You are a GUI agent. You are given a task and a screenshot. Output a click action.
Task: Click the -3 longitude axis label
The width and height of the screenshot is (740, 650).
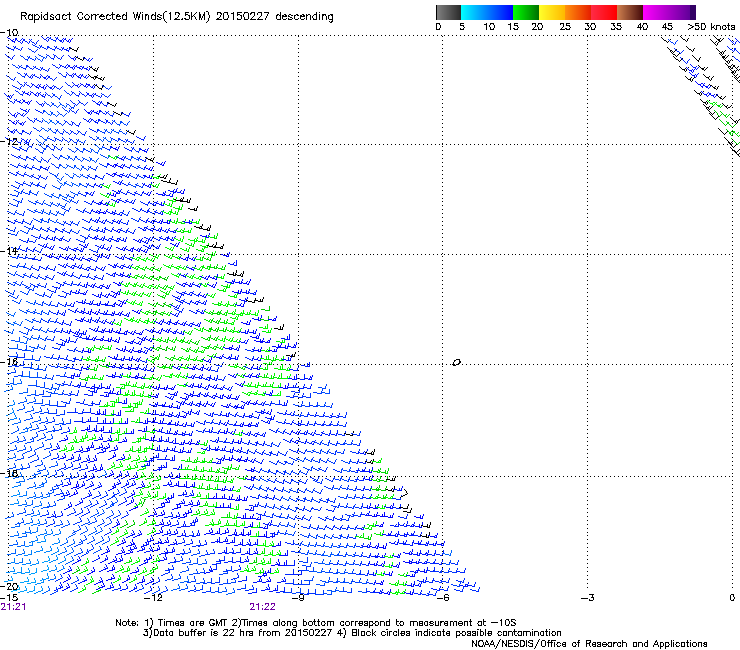(x=588, y=598)
